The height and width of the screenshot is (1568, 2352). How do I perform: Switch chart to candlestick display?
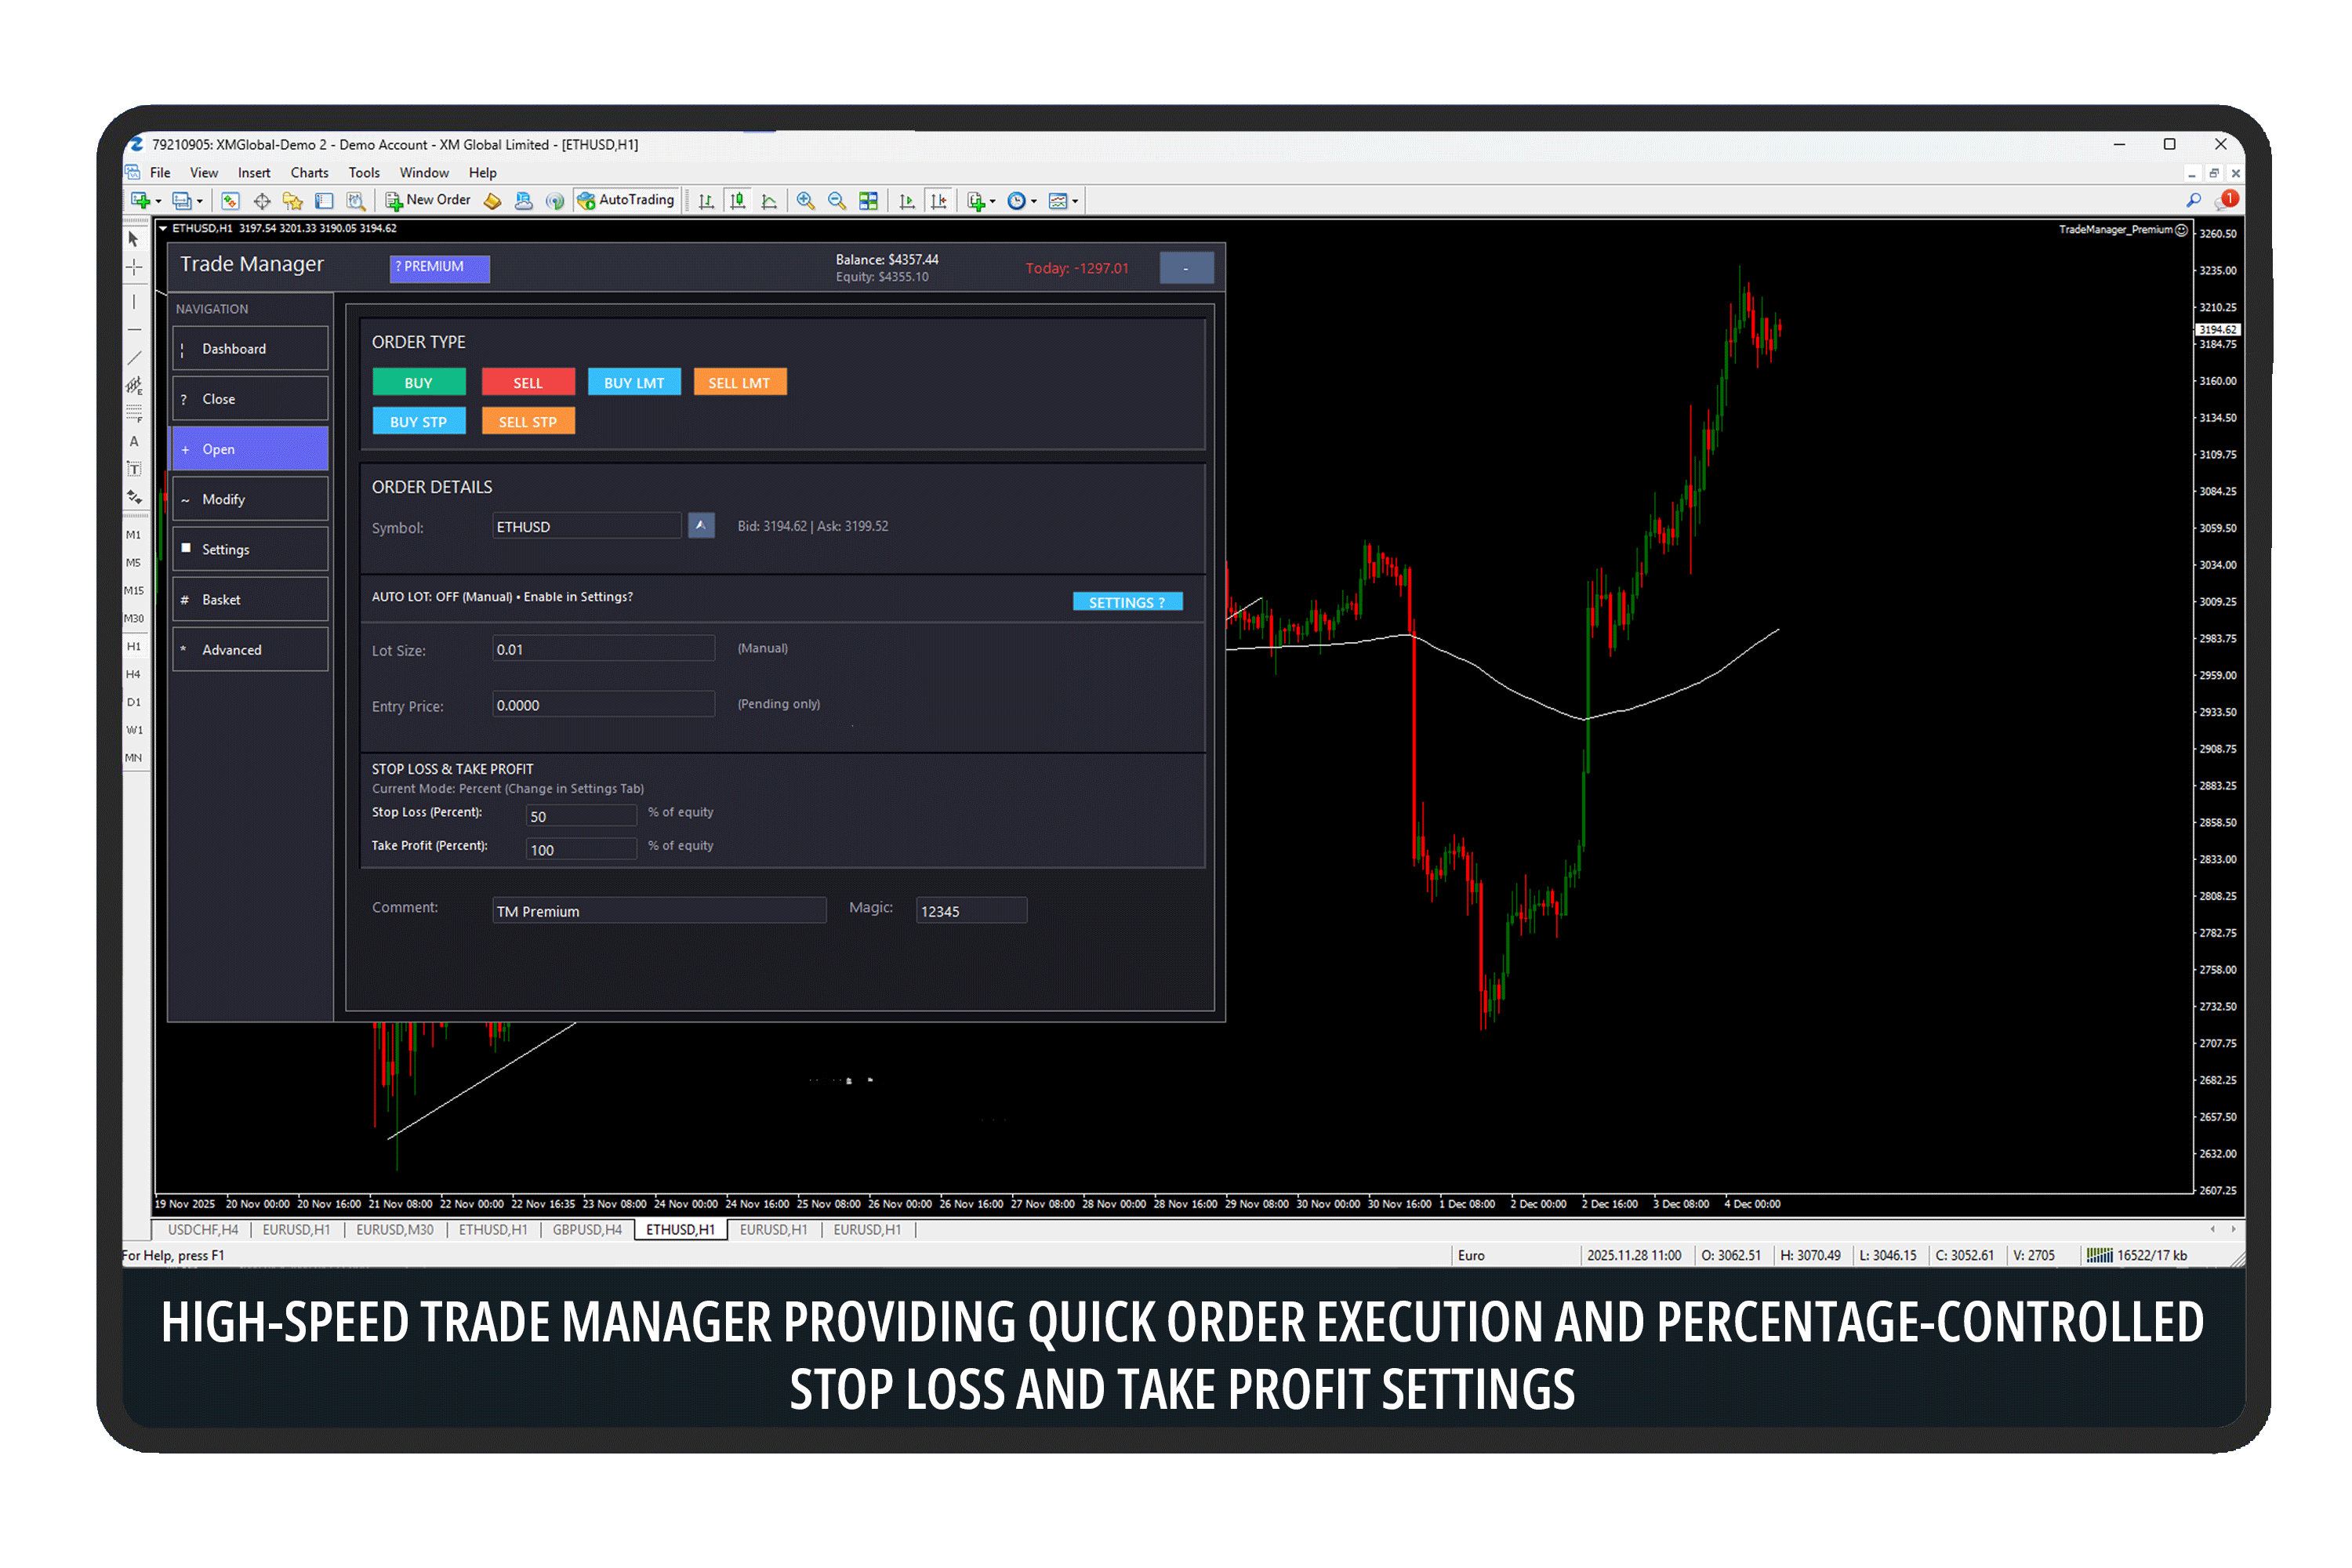click(x=738, y=200)
